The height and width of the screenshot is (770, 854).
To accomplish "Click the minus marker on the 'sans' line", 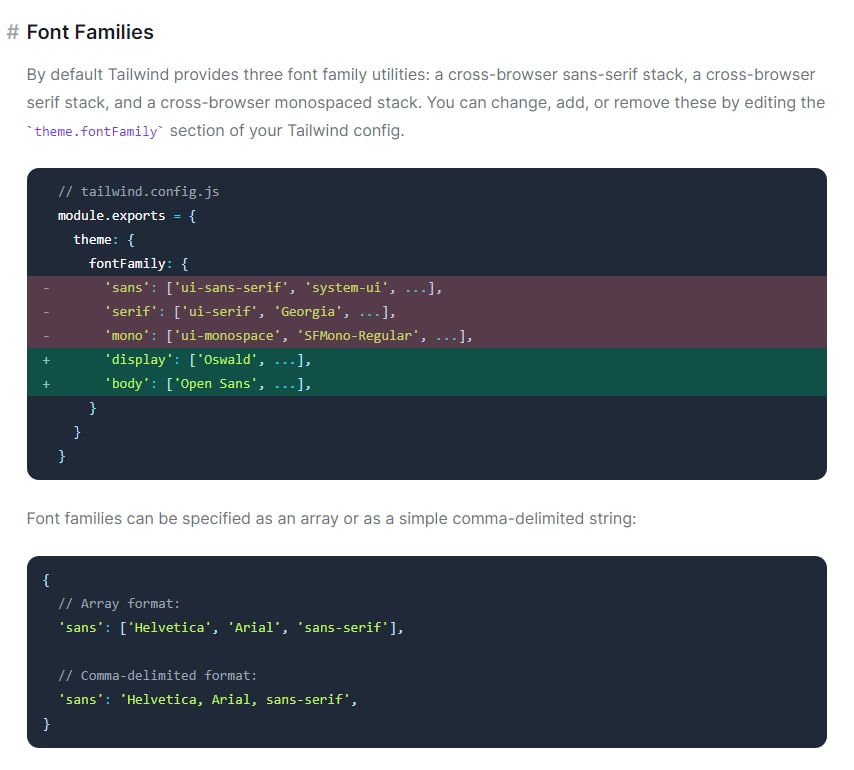I will pyautogui.click(x=46, y=288).
